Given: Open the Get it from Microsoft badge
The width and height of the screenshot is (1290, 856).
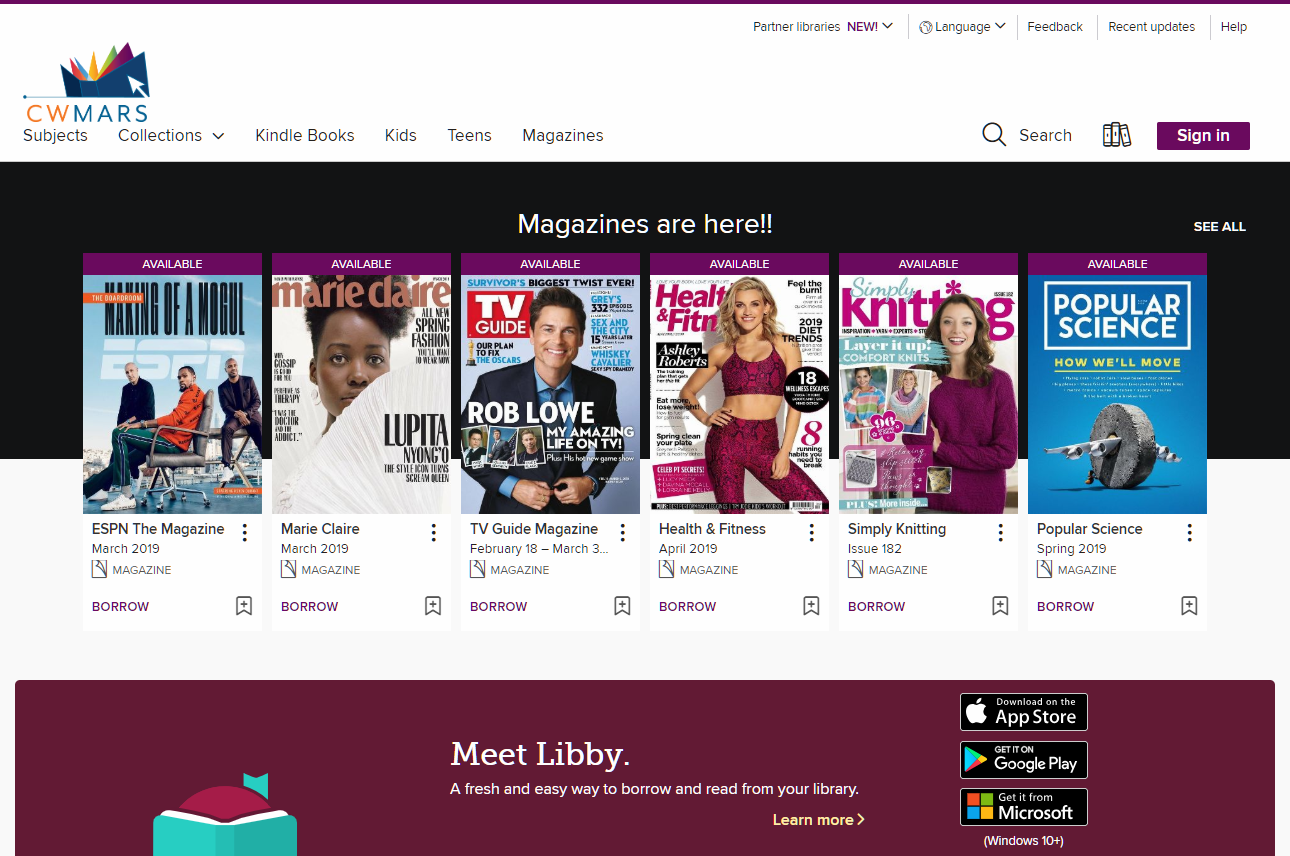Looking at the screenshot, I should pos(1023,807).
